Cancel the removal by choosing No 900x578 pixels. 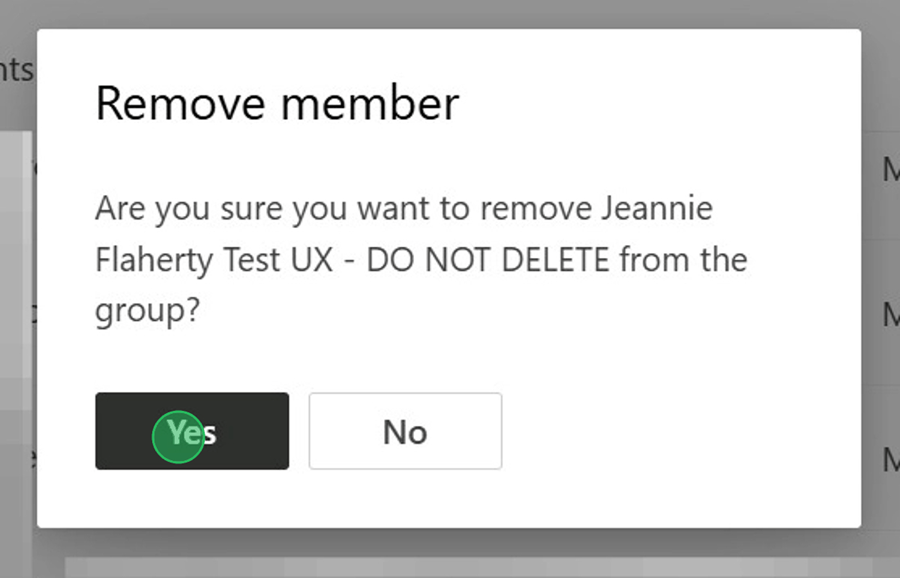tap(405, 431)
